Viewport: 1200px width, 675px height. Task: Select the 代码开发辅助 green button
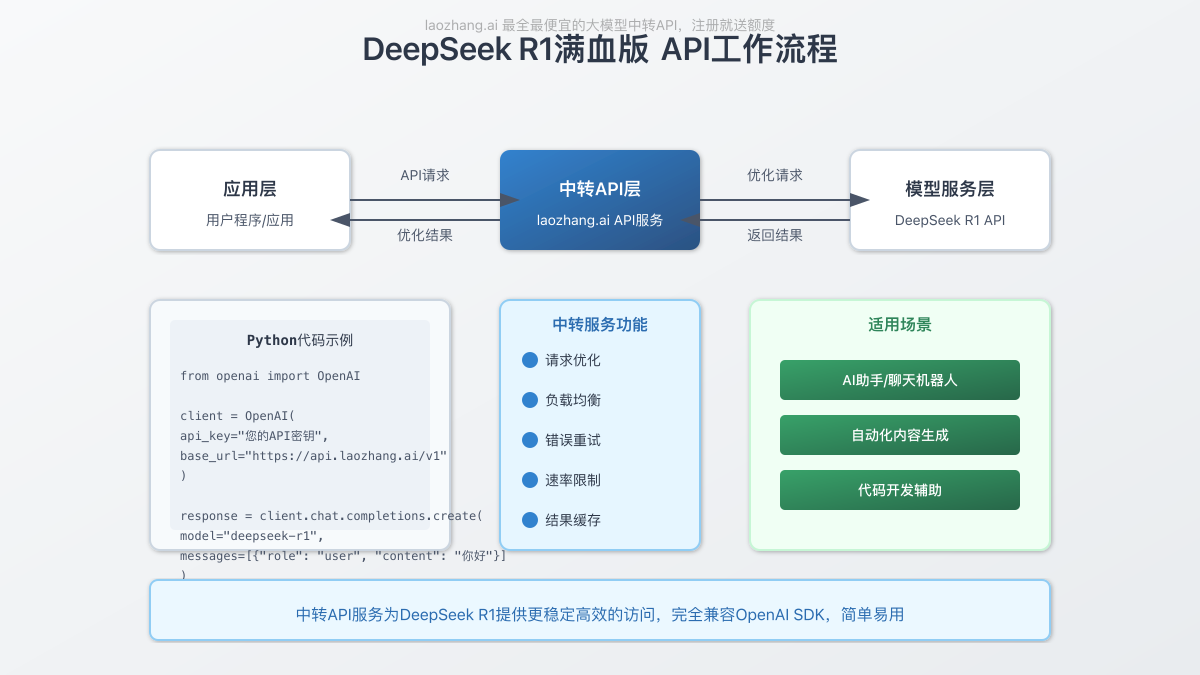click(900, 490)
